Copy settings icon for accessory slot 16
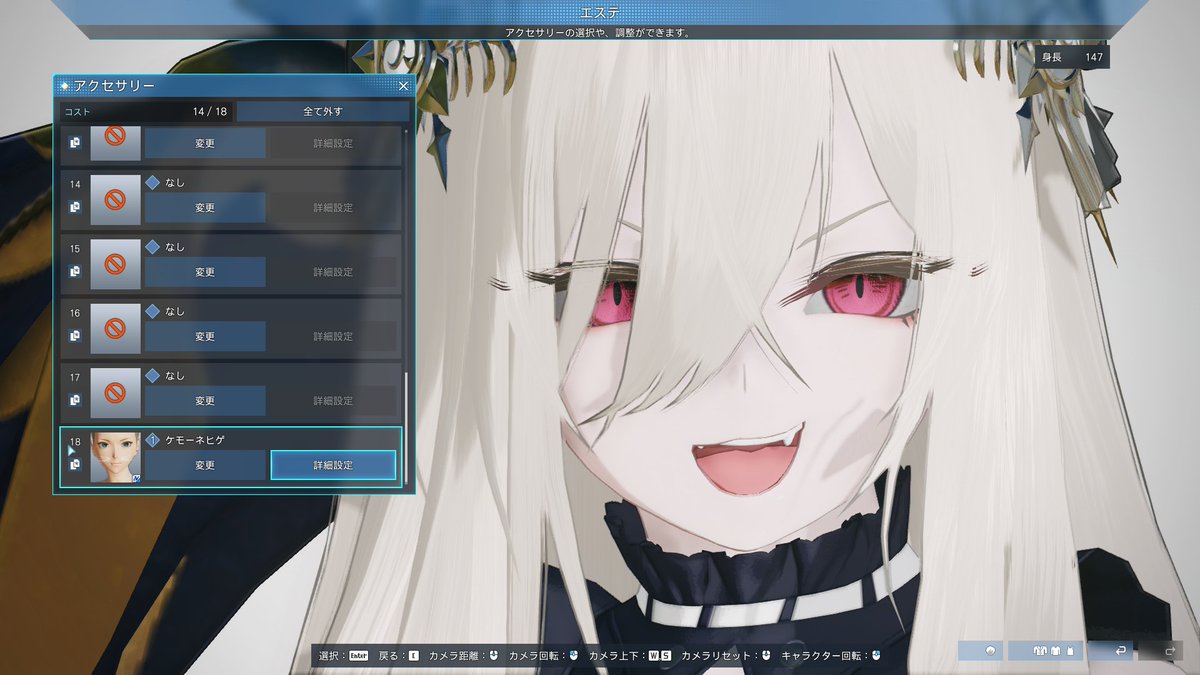The width and height of the screenshot is (1200, 675). [x=75, y=336]
